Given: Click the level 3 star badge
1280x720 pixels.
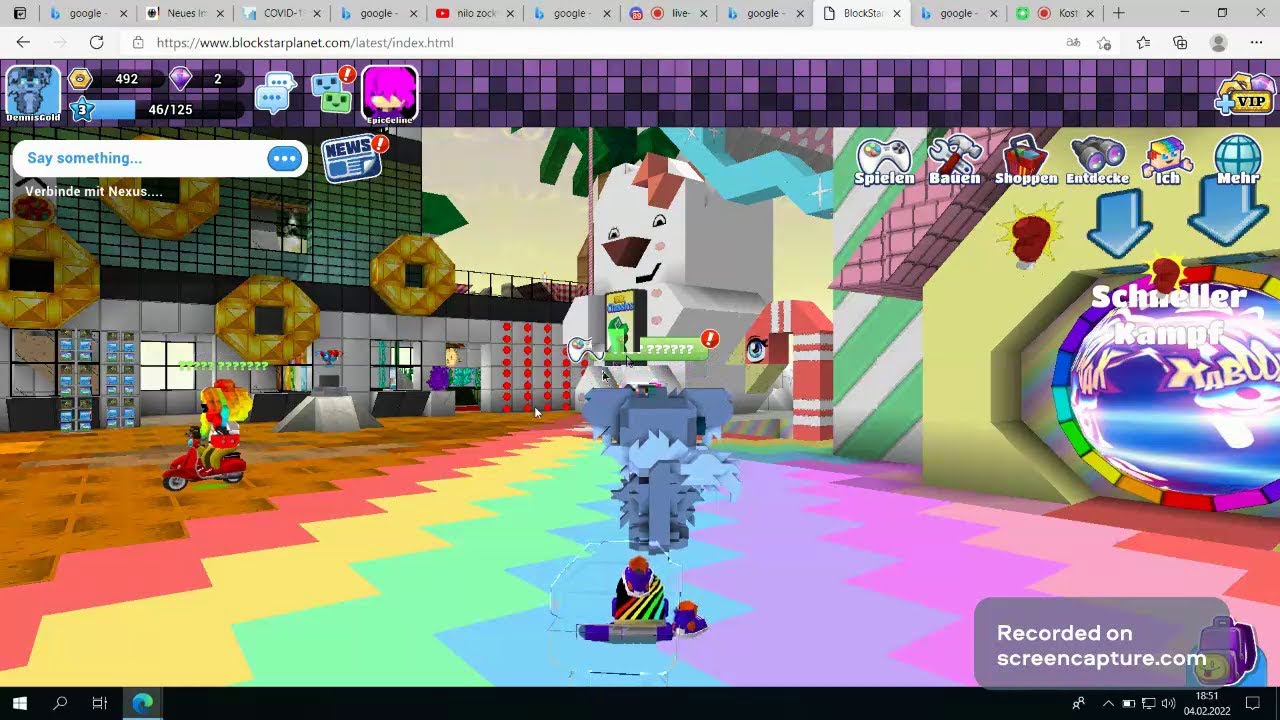Looking at the screenshot, I should click(83, 109).
